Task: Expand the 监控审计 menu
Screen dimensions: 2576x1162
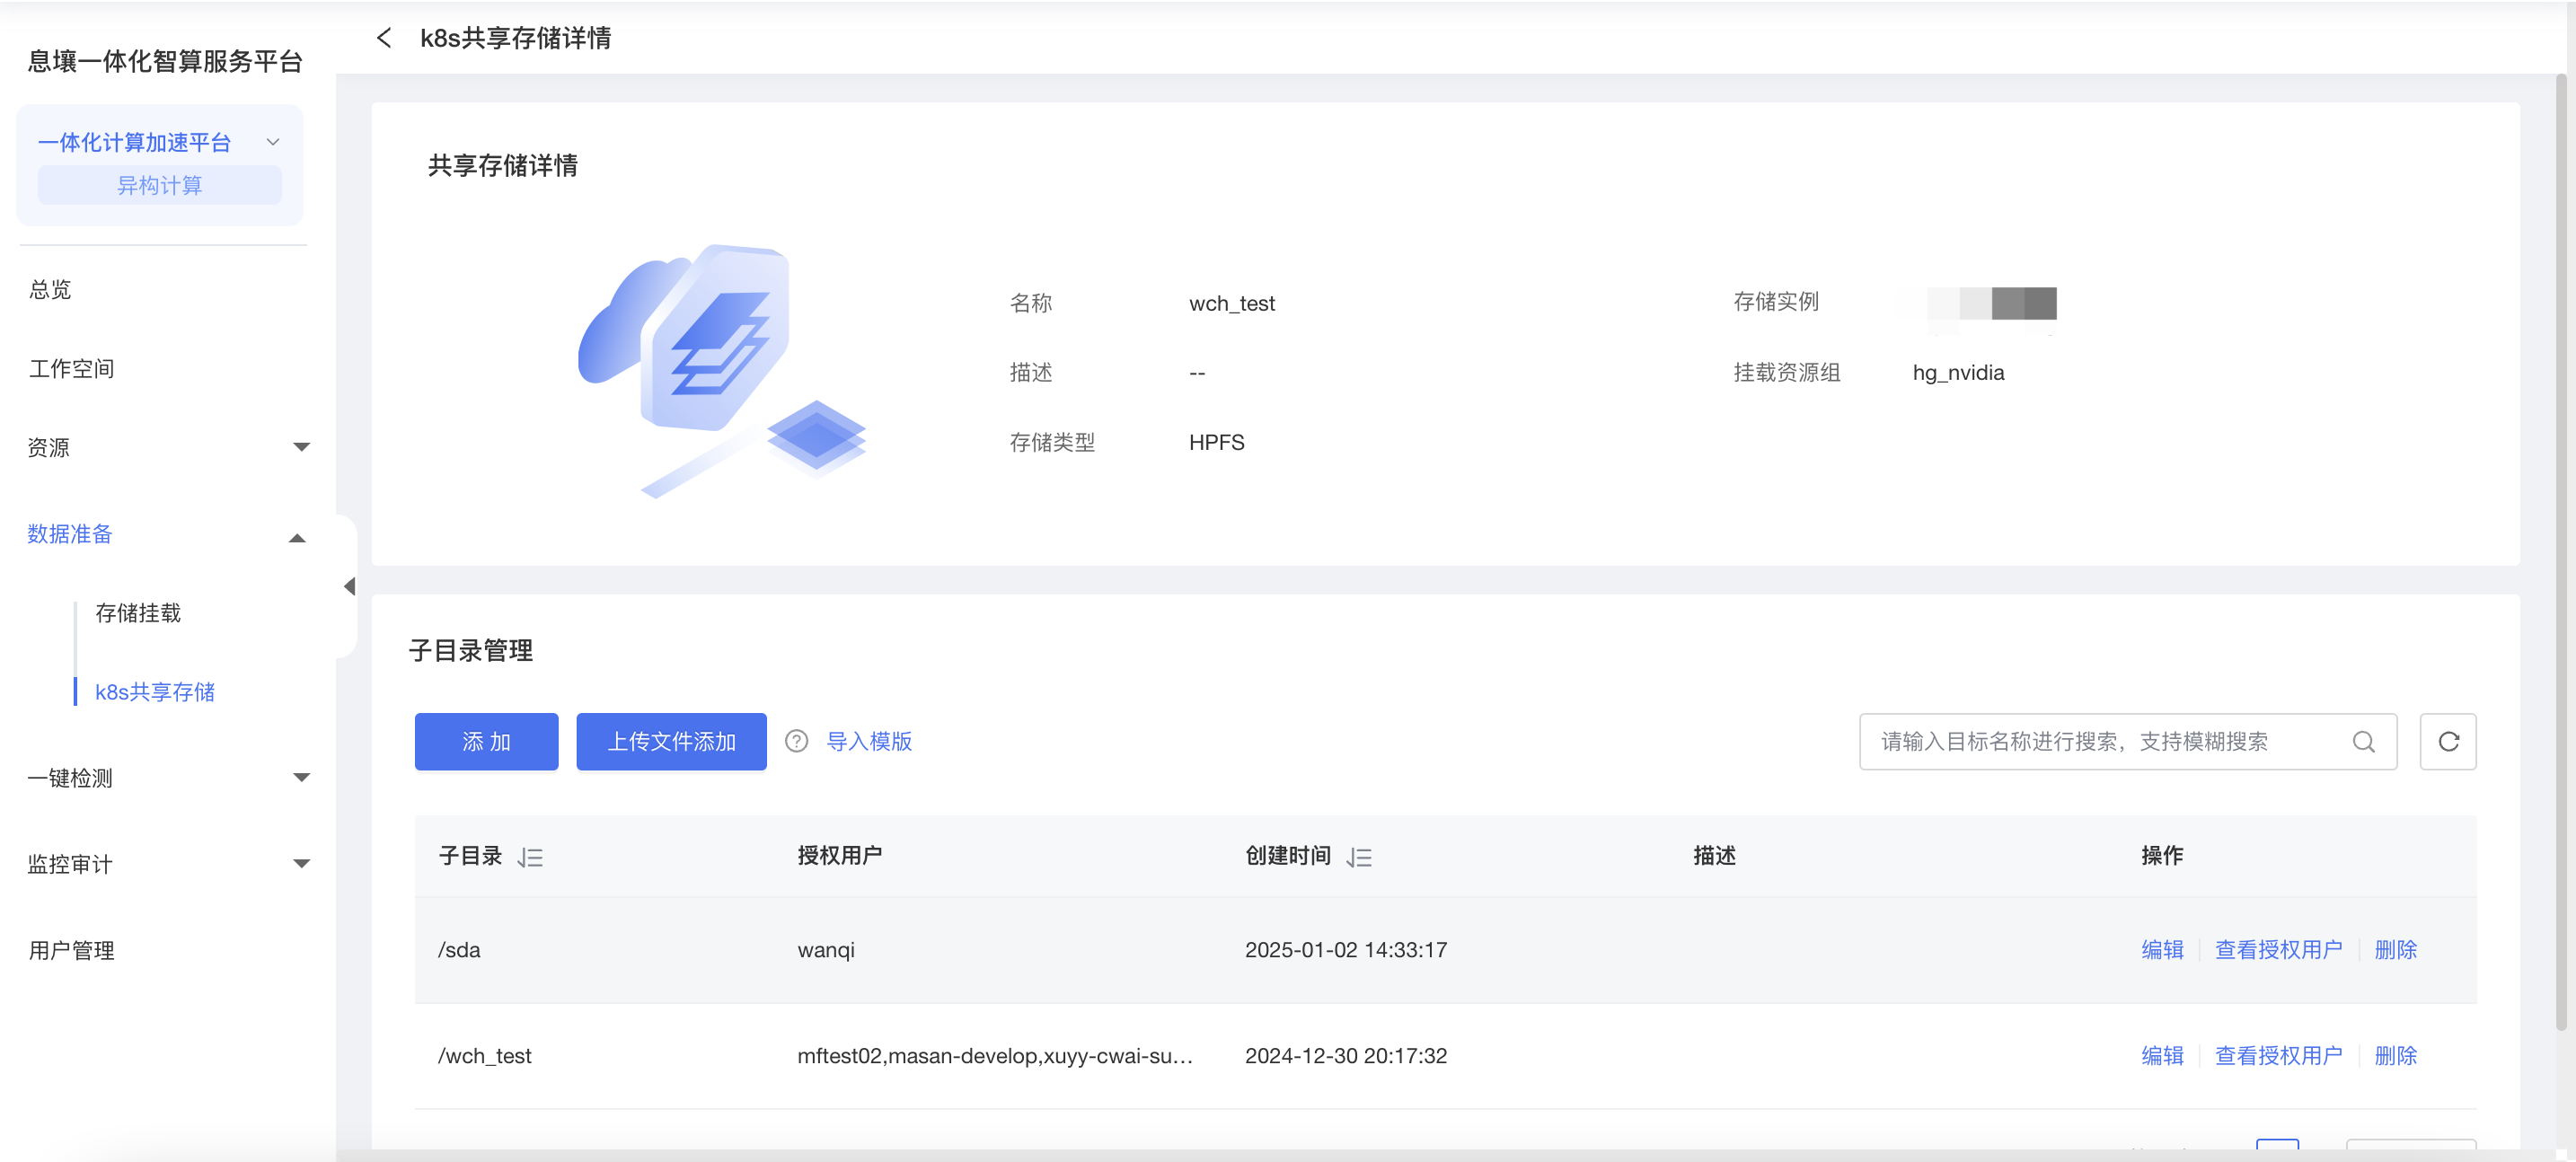Action: (300, 863)
